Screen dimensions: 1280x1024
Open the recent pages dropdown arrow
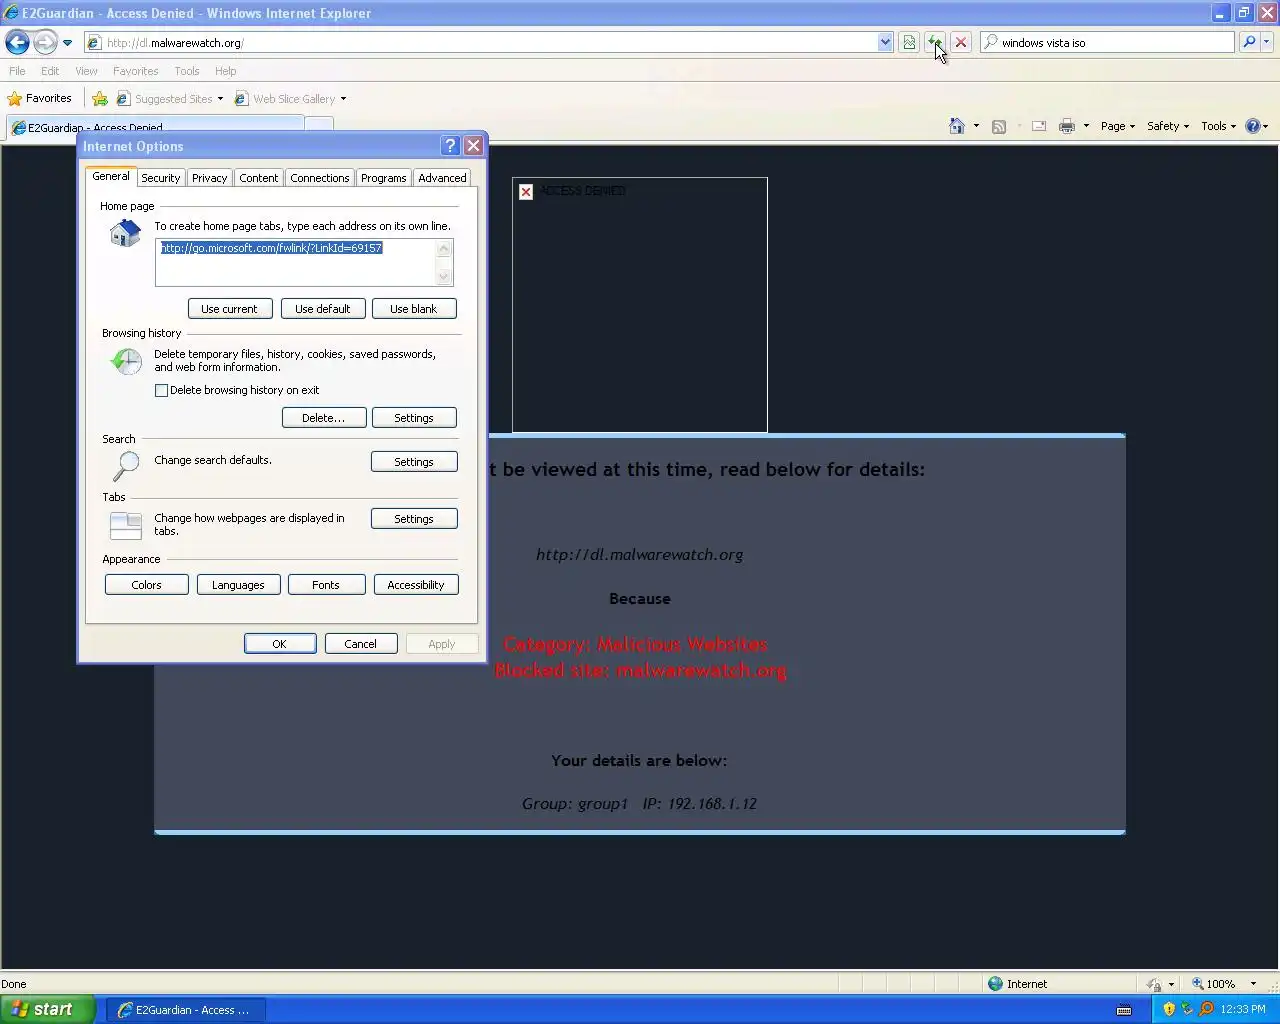pyautogui.click(x=67, y=43)
